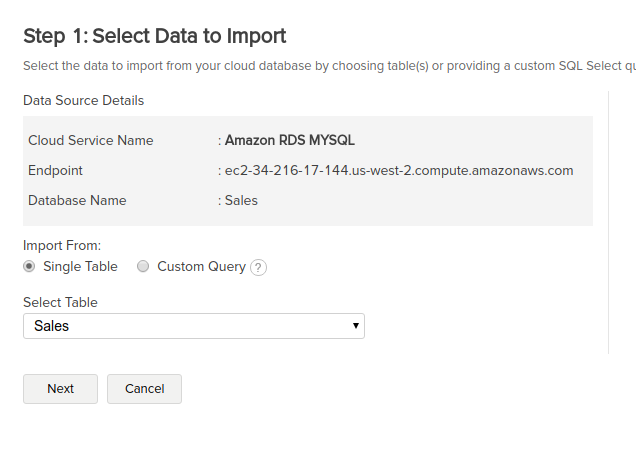The image size is (636, 450).
Task: Click the 'Custom Query' option label
Action: tap(202, 267)
